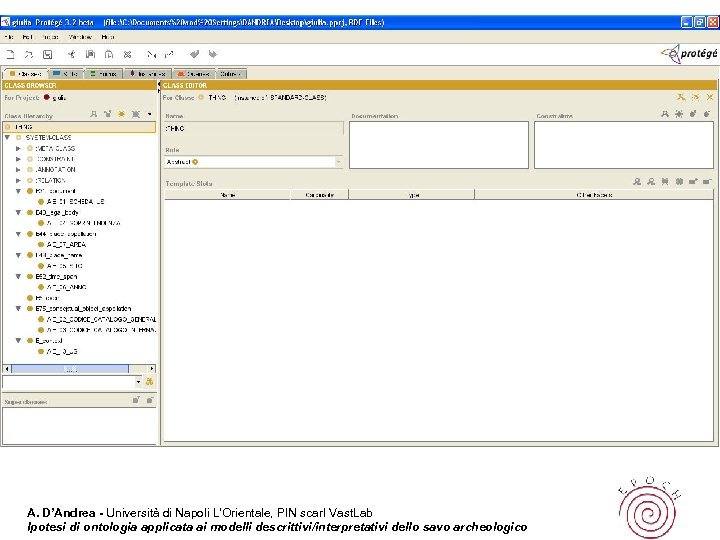Create a class with the star icon
The height and width of the screenshot is (540, 720).
click(x=122, y=114)
